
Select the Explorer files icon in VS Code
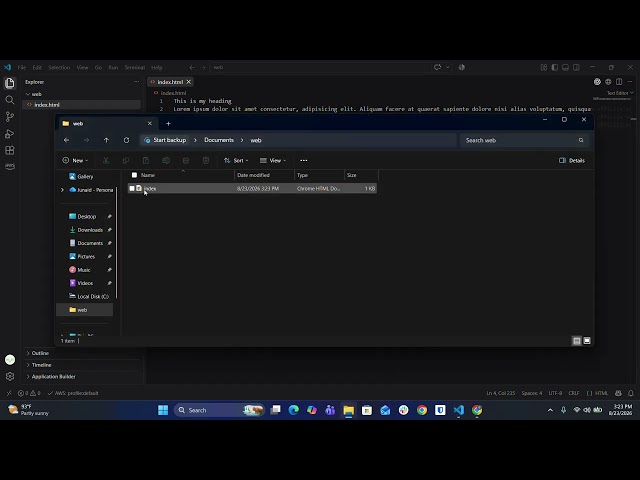pos(10,83)
